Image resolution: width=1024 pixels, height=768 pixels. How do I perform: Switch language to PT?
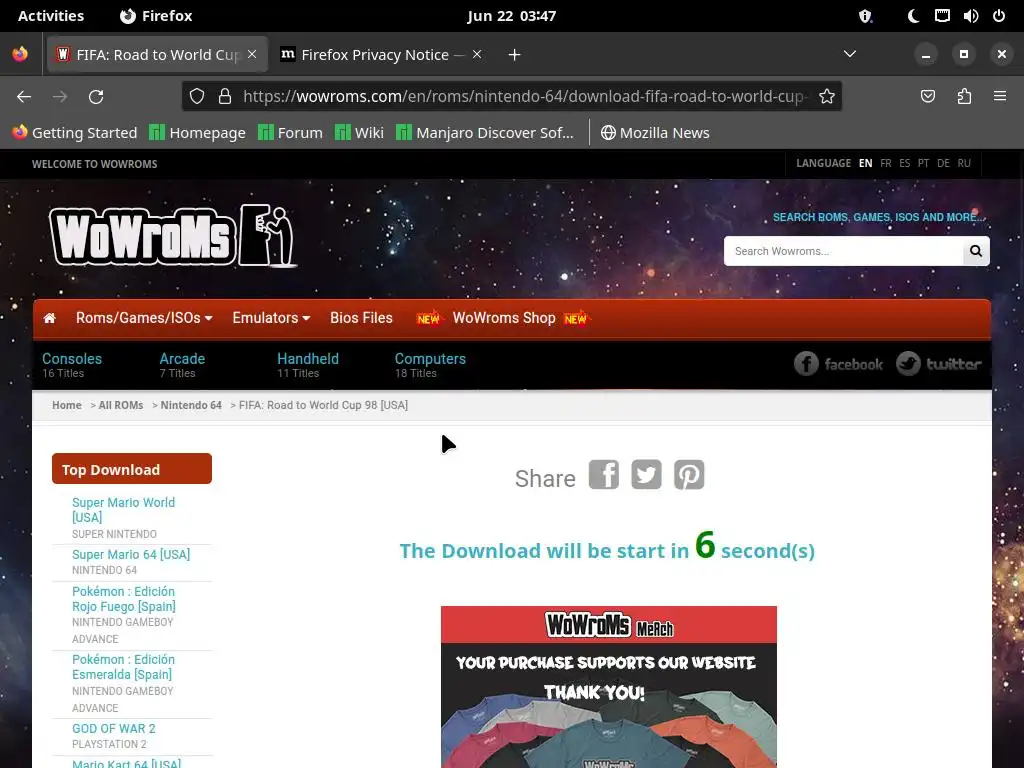[923, 163]
